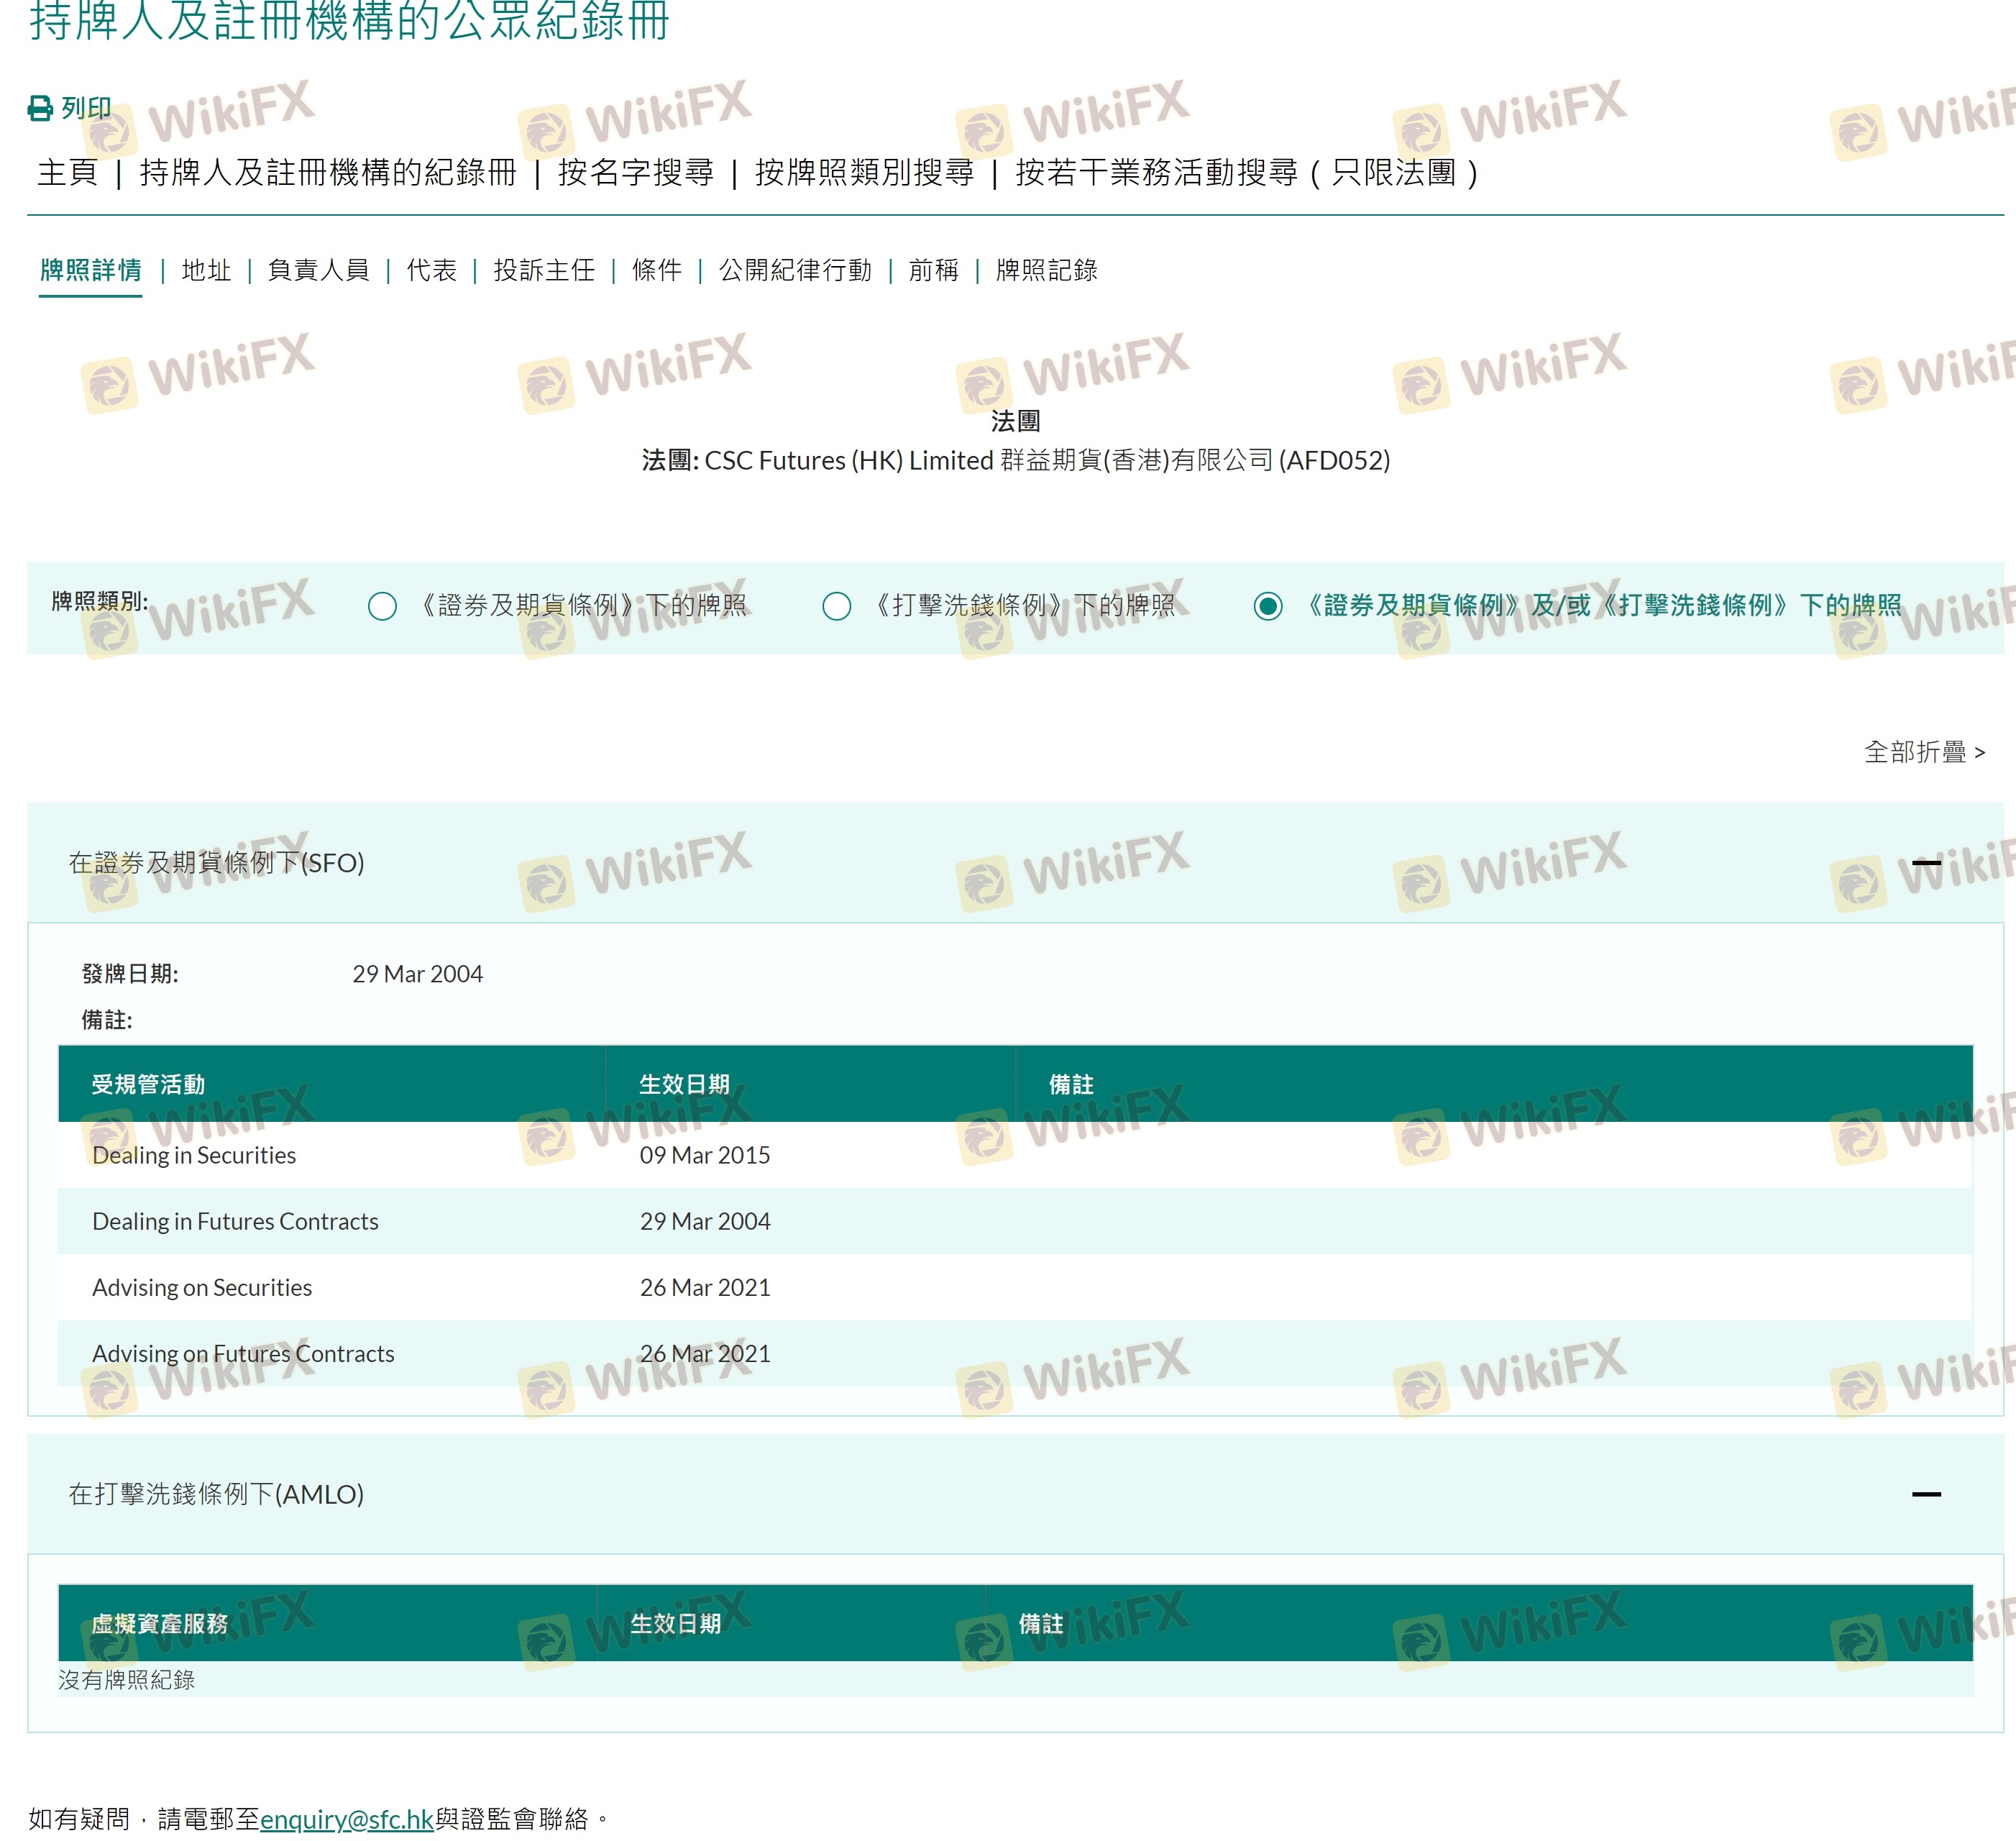View the 條件 tab
Viewport: 2016px width, 1841px height.
(x=656, y=270)
